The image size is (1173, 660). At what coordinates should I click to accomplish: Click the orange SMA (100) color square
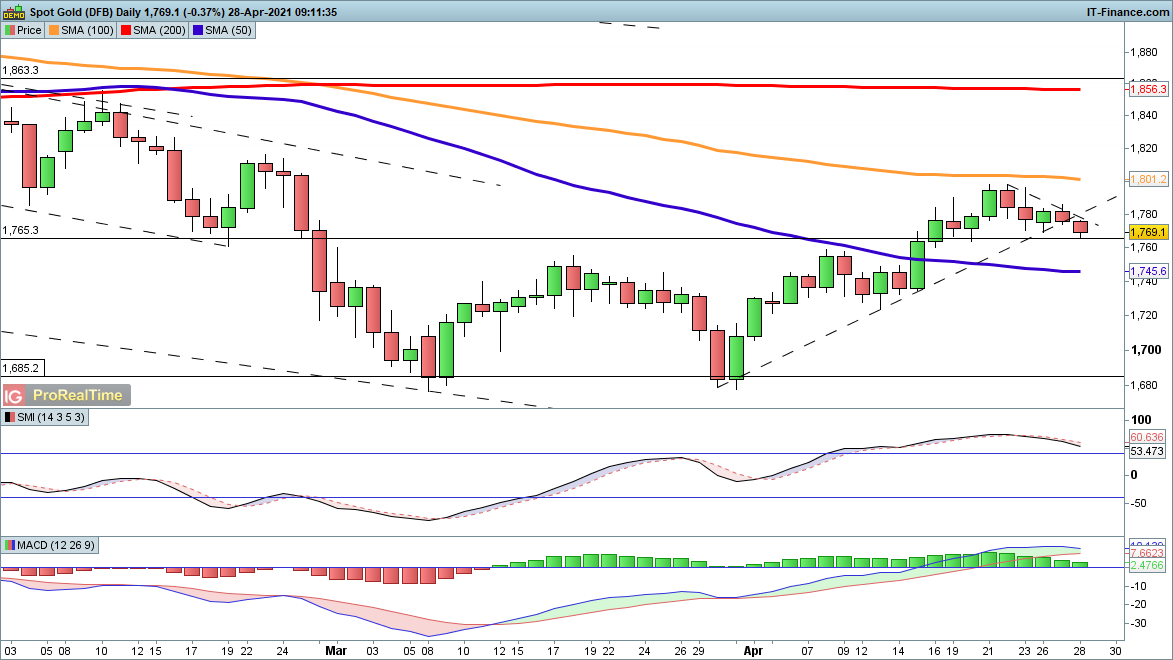click(x=54, y=30)
